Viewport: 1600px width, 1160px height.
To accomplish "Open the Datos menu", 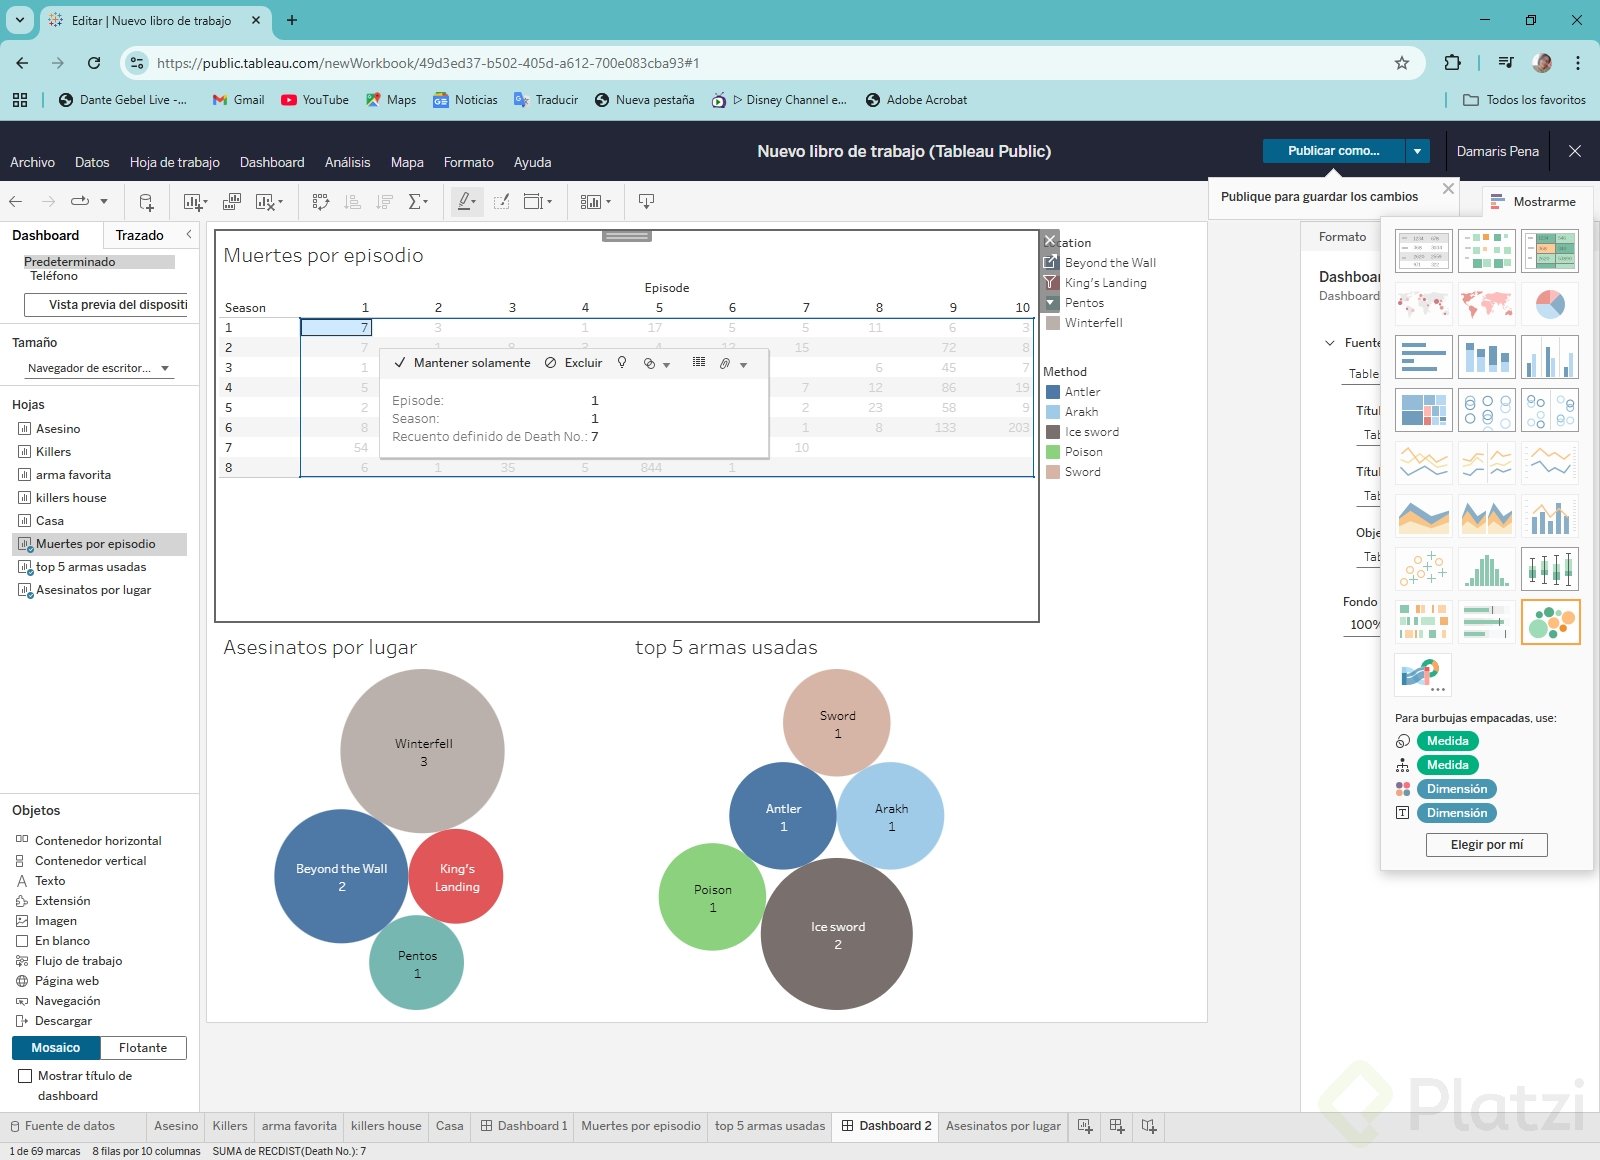I will pyautogui.click(x=92, y=162).
